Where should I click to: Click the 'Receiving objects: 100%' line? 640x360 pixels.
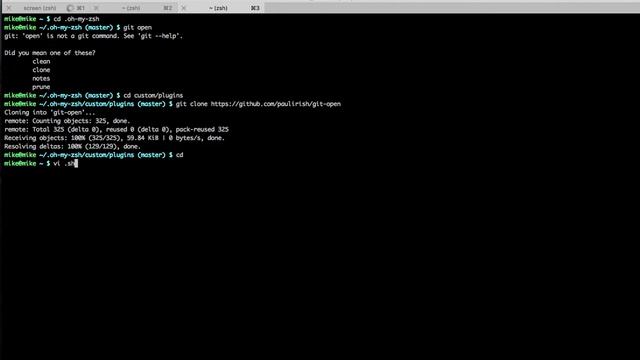[114, 138]
